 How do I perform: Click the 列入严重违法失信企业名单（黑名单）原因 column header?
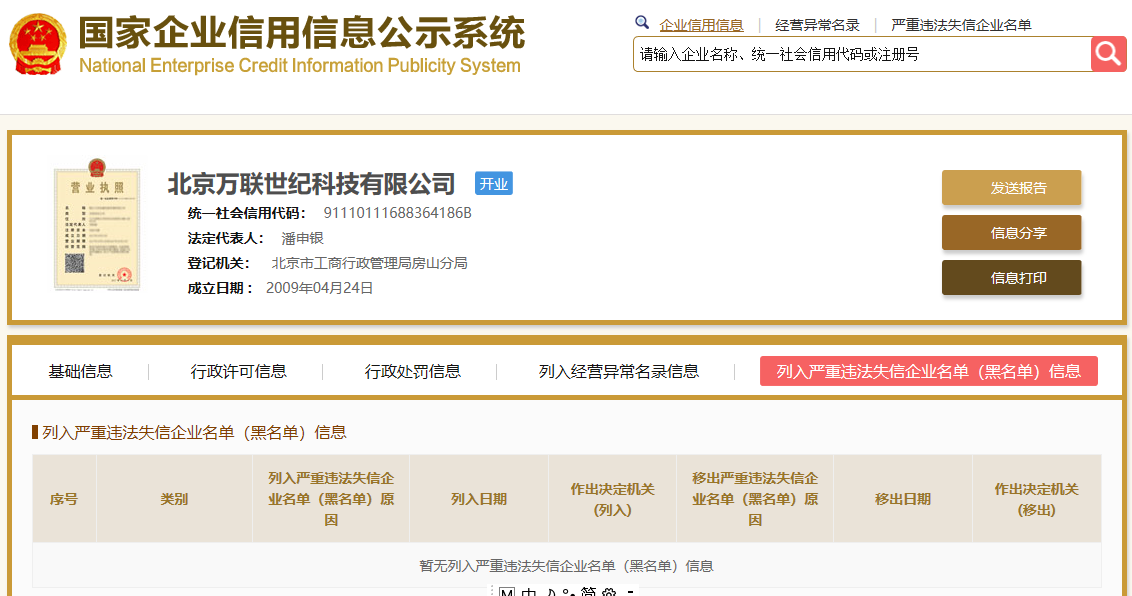click(331, 499)
